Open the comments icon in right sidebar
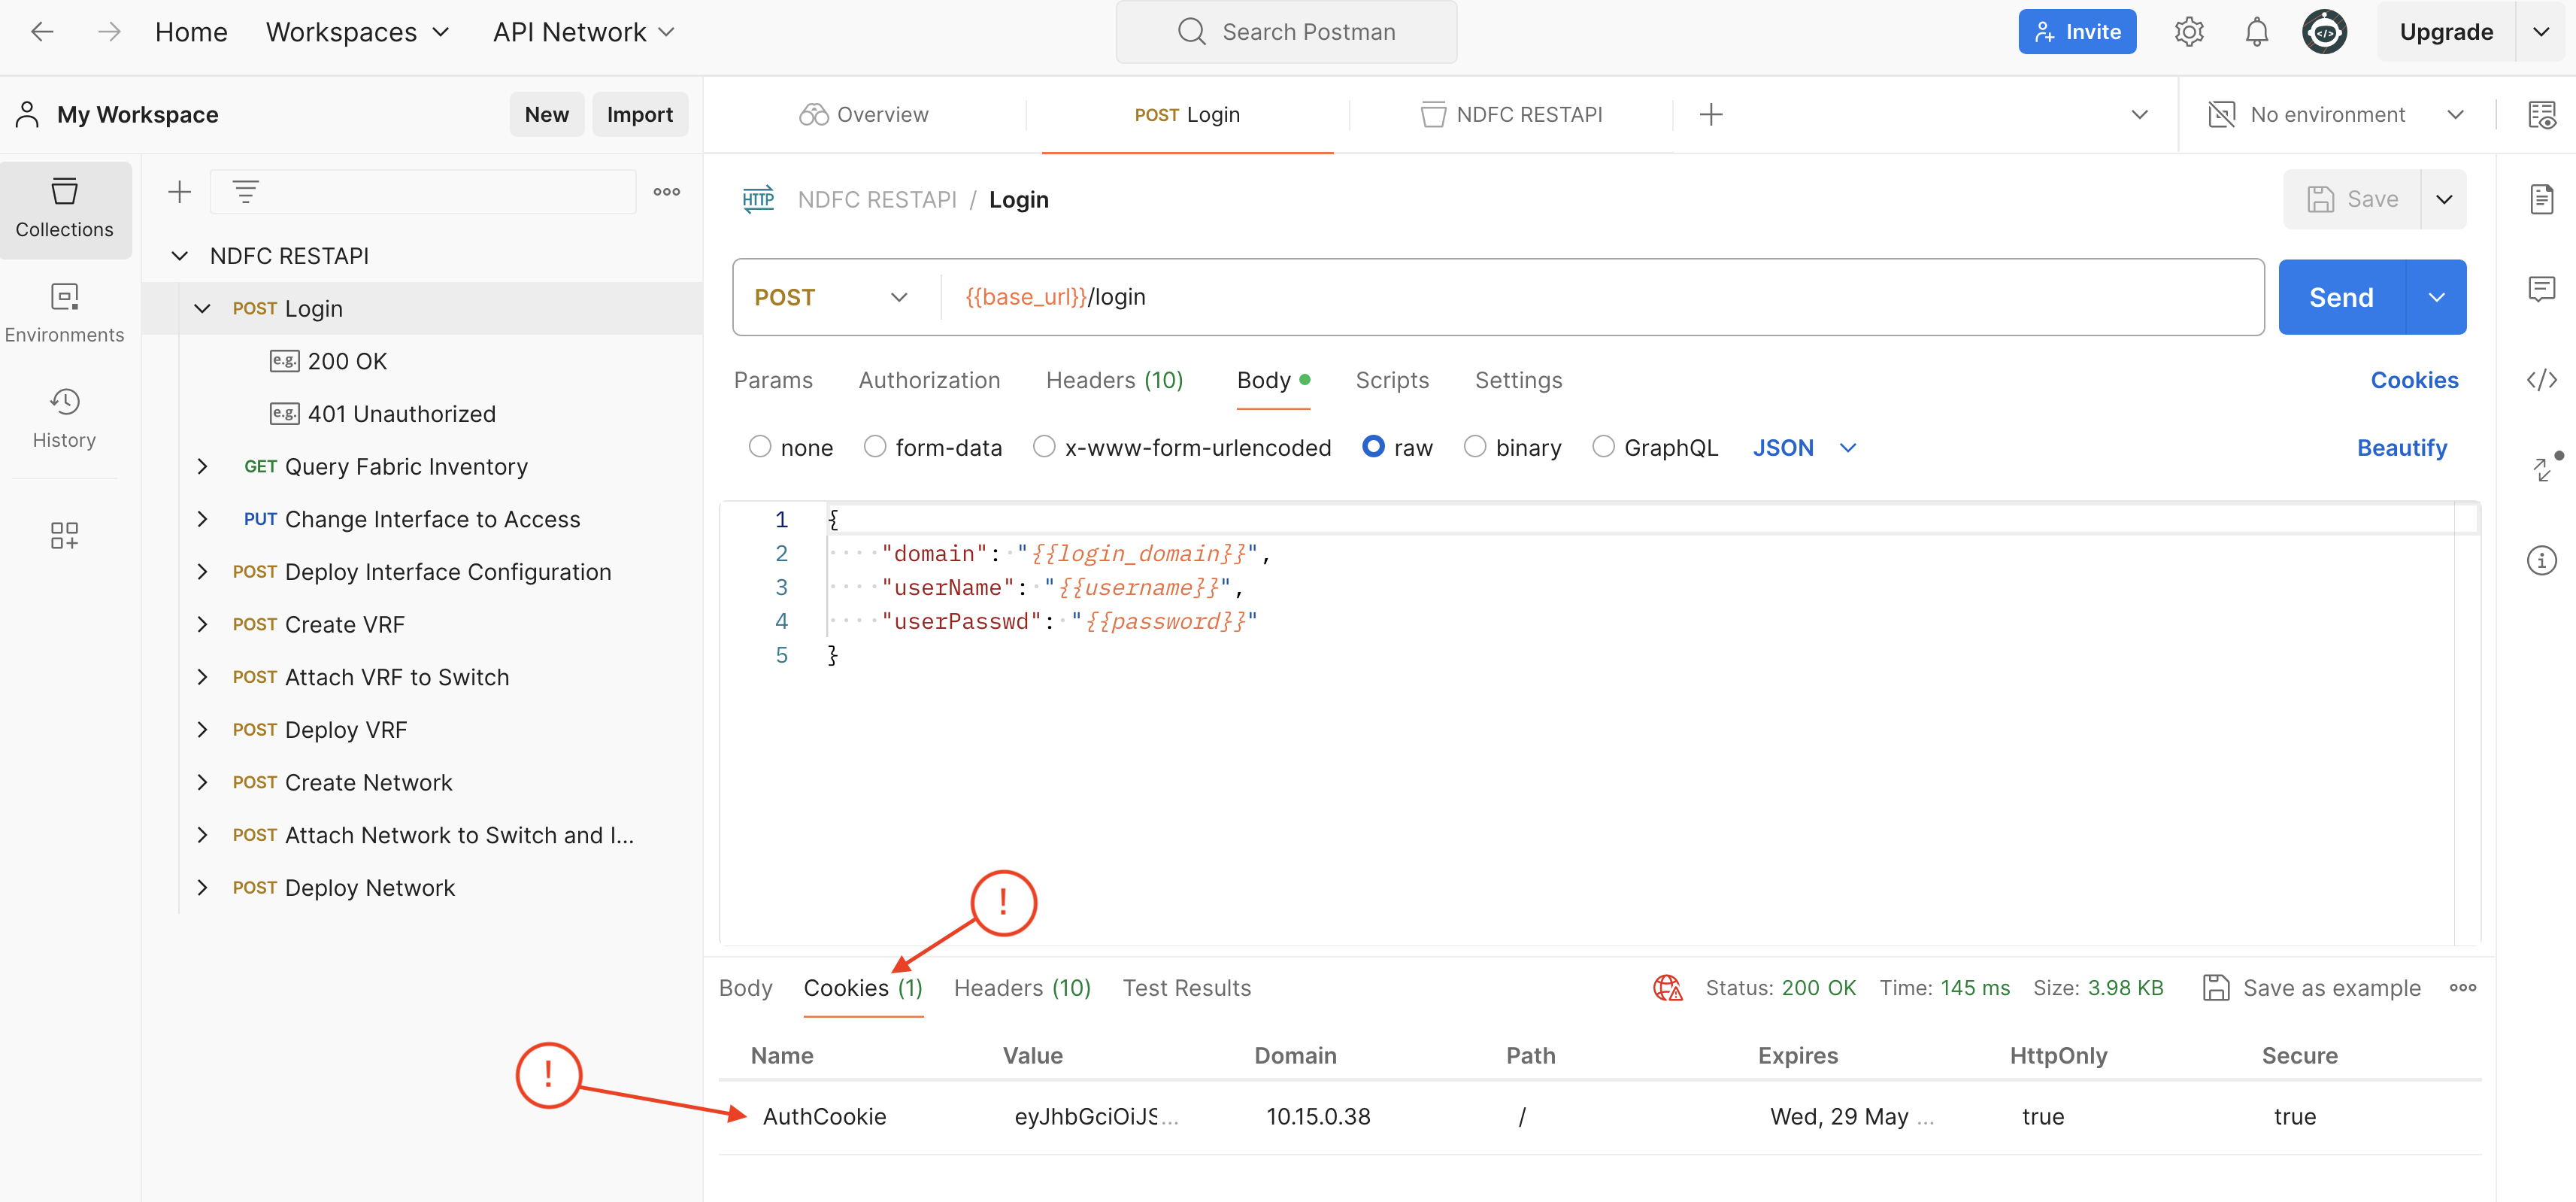The height and width of the screenshot is (1202, 2576). [2542, 289]
